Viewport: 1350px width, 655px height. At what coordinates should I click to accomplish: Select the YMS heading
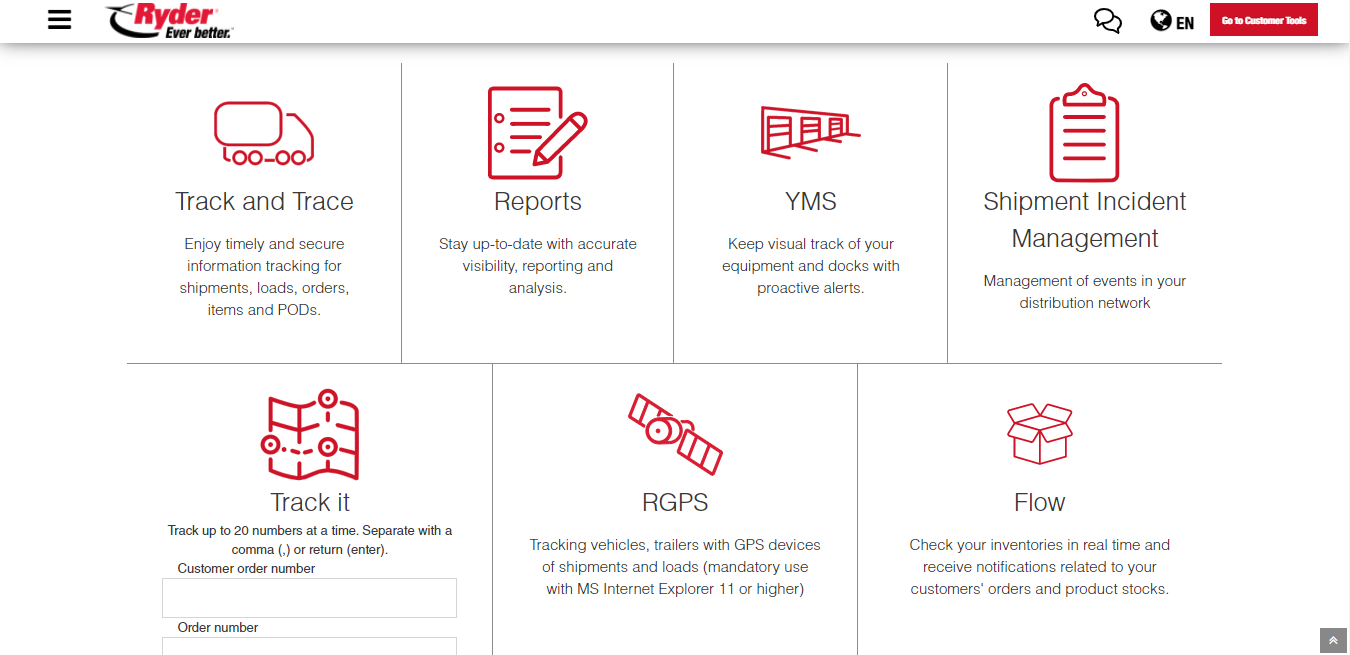pos(810,202)
